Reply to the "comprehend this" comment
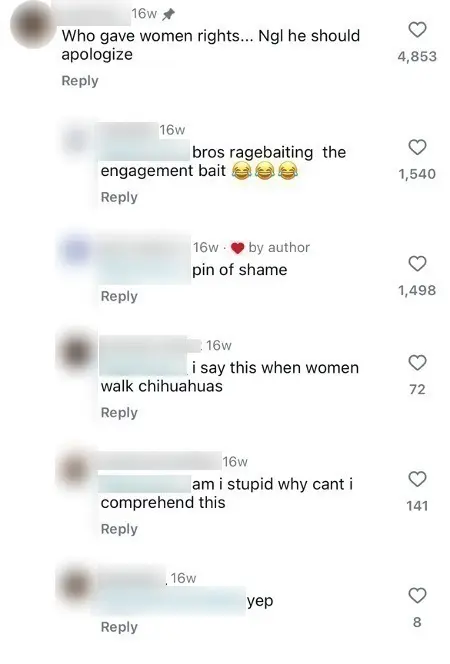Image resolution: width=450 pixels, height=664 pixels. 119,529
